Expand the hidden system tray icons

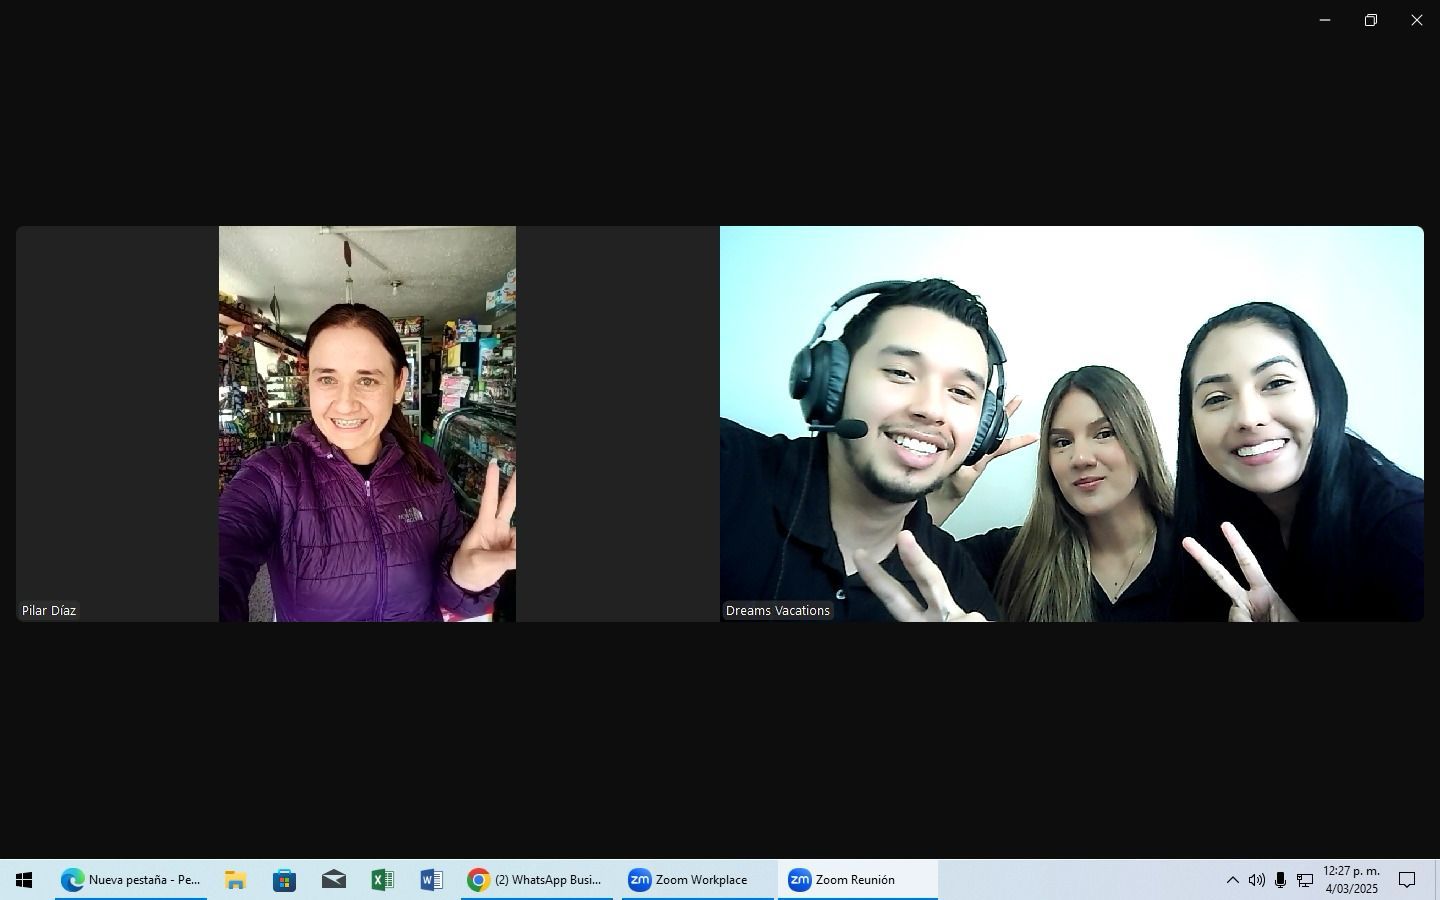point(1232,880)
